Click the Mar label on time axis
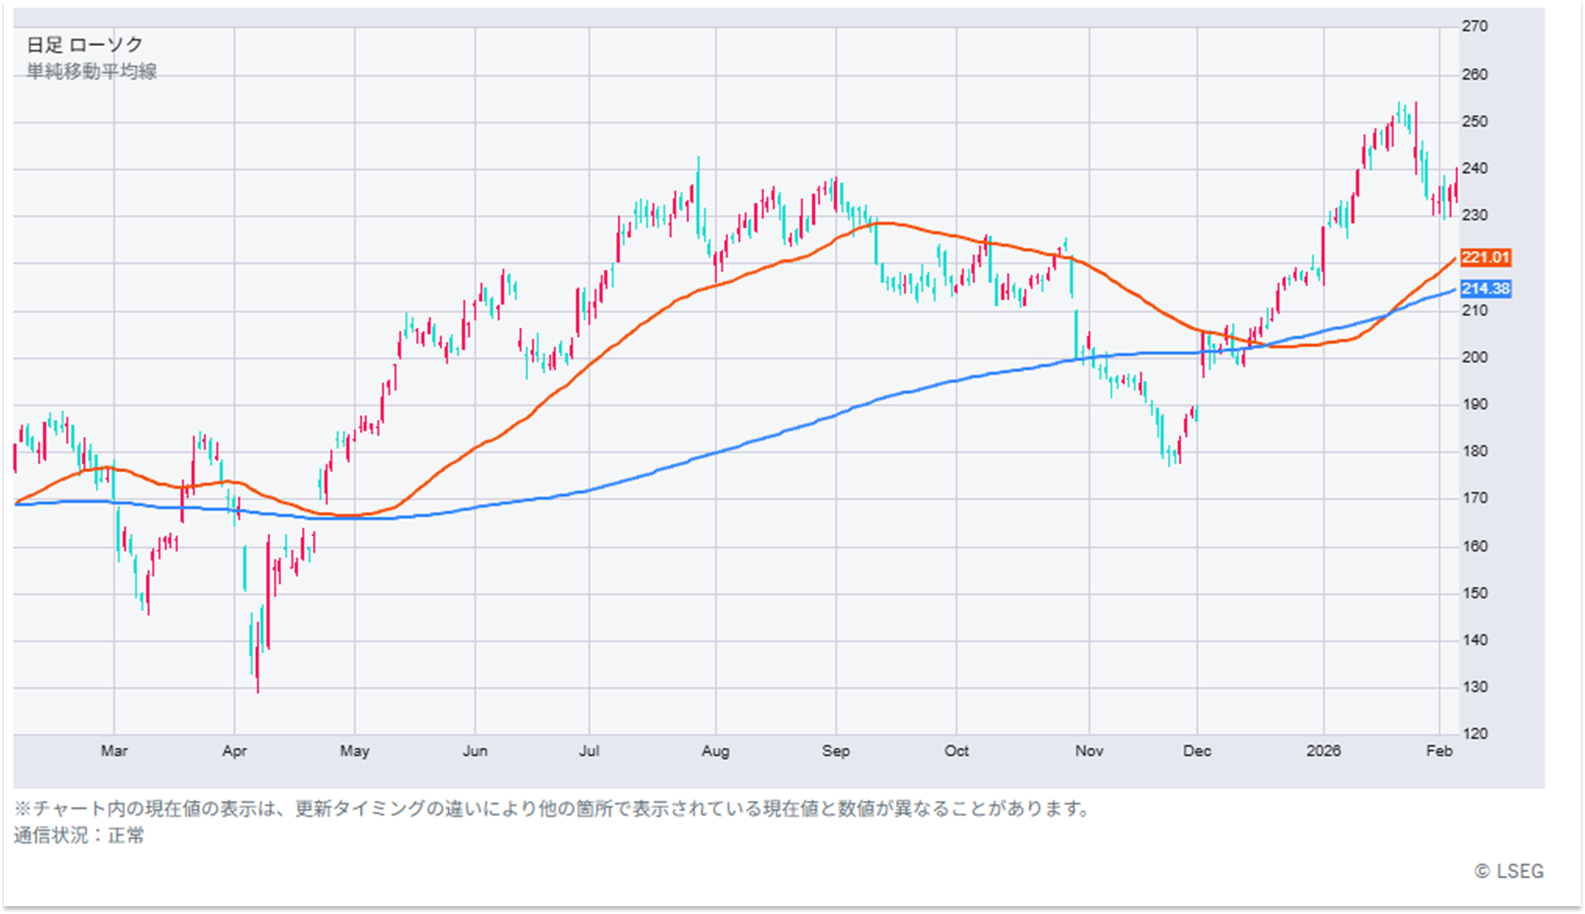Screen dimensions: 1585x914 (x=114, y=751)
